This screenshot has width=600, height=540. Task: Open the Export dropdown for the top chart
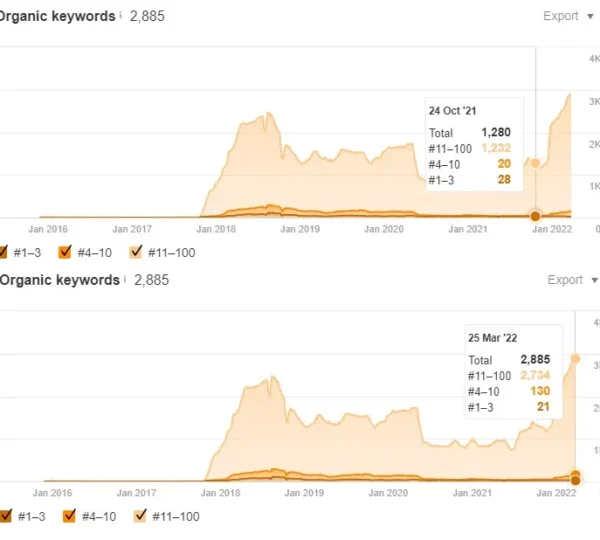coord(566,16)
